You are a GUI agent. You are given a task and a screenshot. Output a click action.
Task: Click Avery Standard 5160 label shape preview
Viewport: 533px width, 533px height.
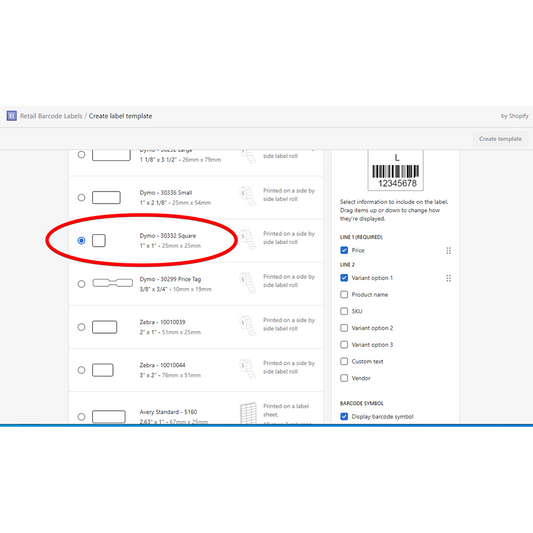click(109, 417)
